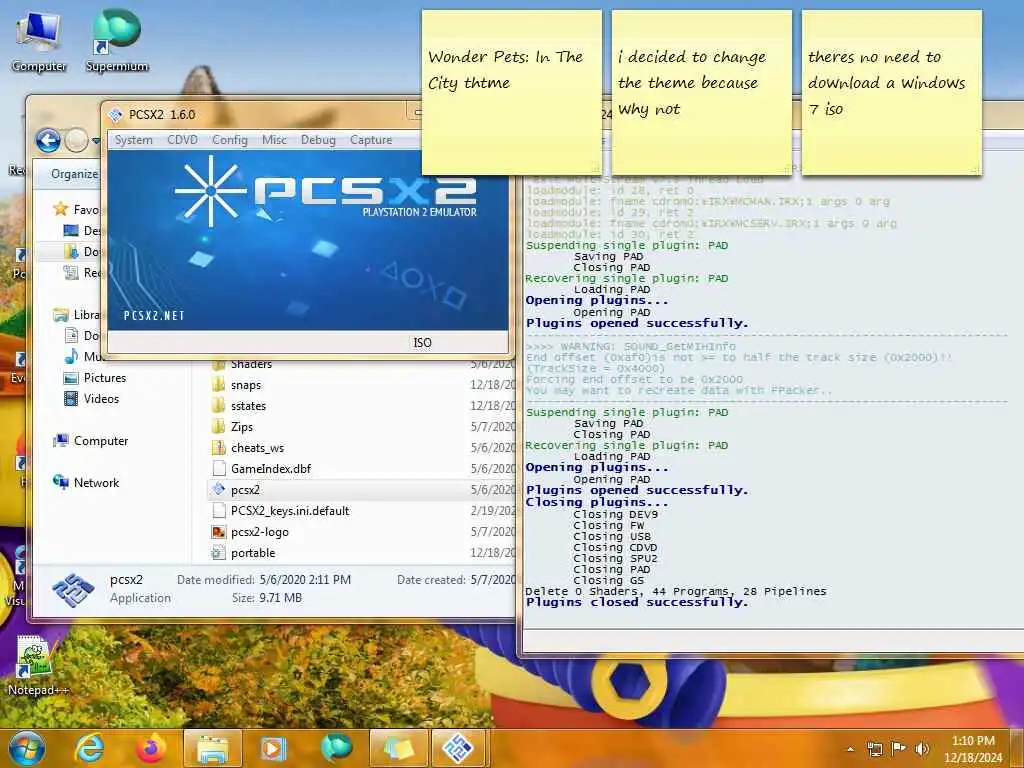
Task: Select the sstates folder
Action: (x=239, y=406)
